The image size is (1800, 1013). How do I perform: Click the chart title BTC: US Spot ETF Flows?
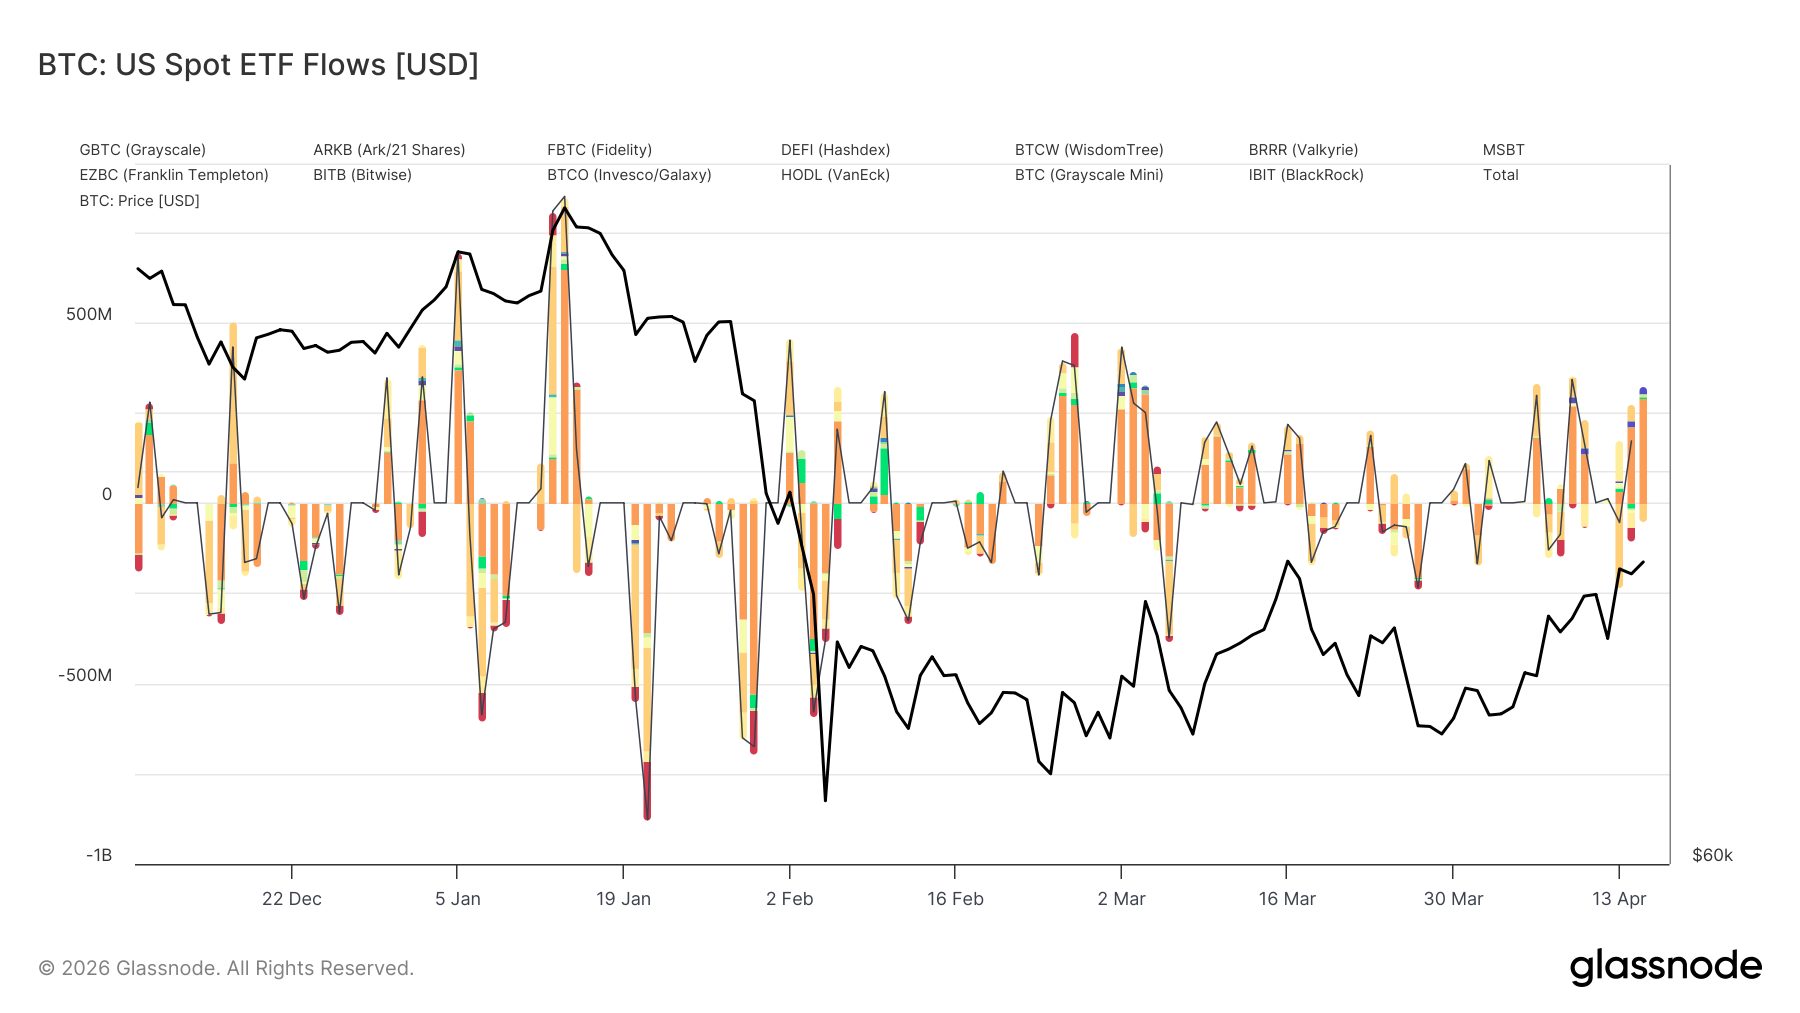coord(258,65)
